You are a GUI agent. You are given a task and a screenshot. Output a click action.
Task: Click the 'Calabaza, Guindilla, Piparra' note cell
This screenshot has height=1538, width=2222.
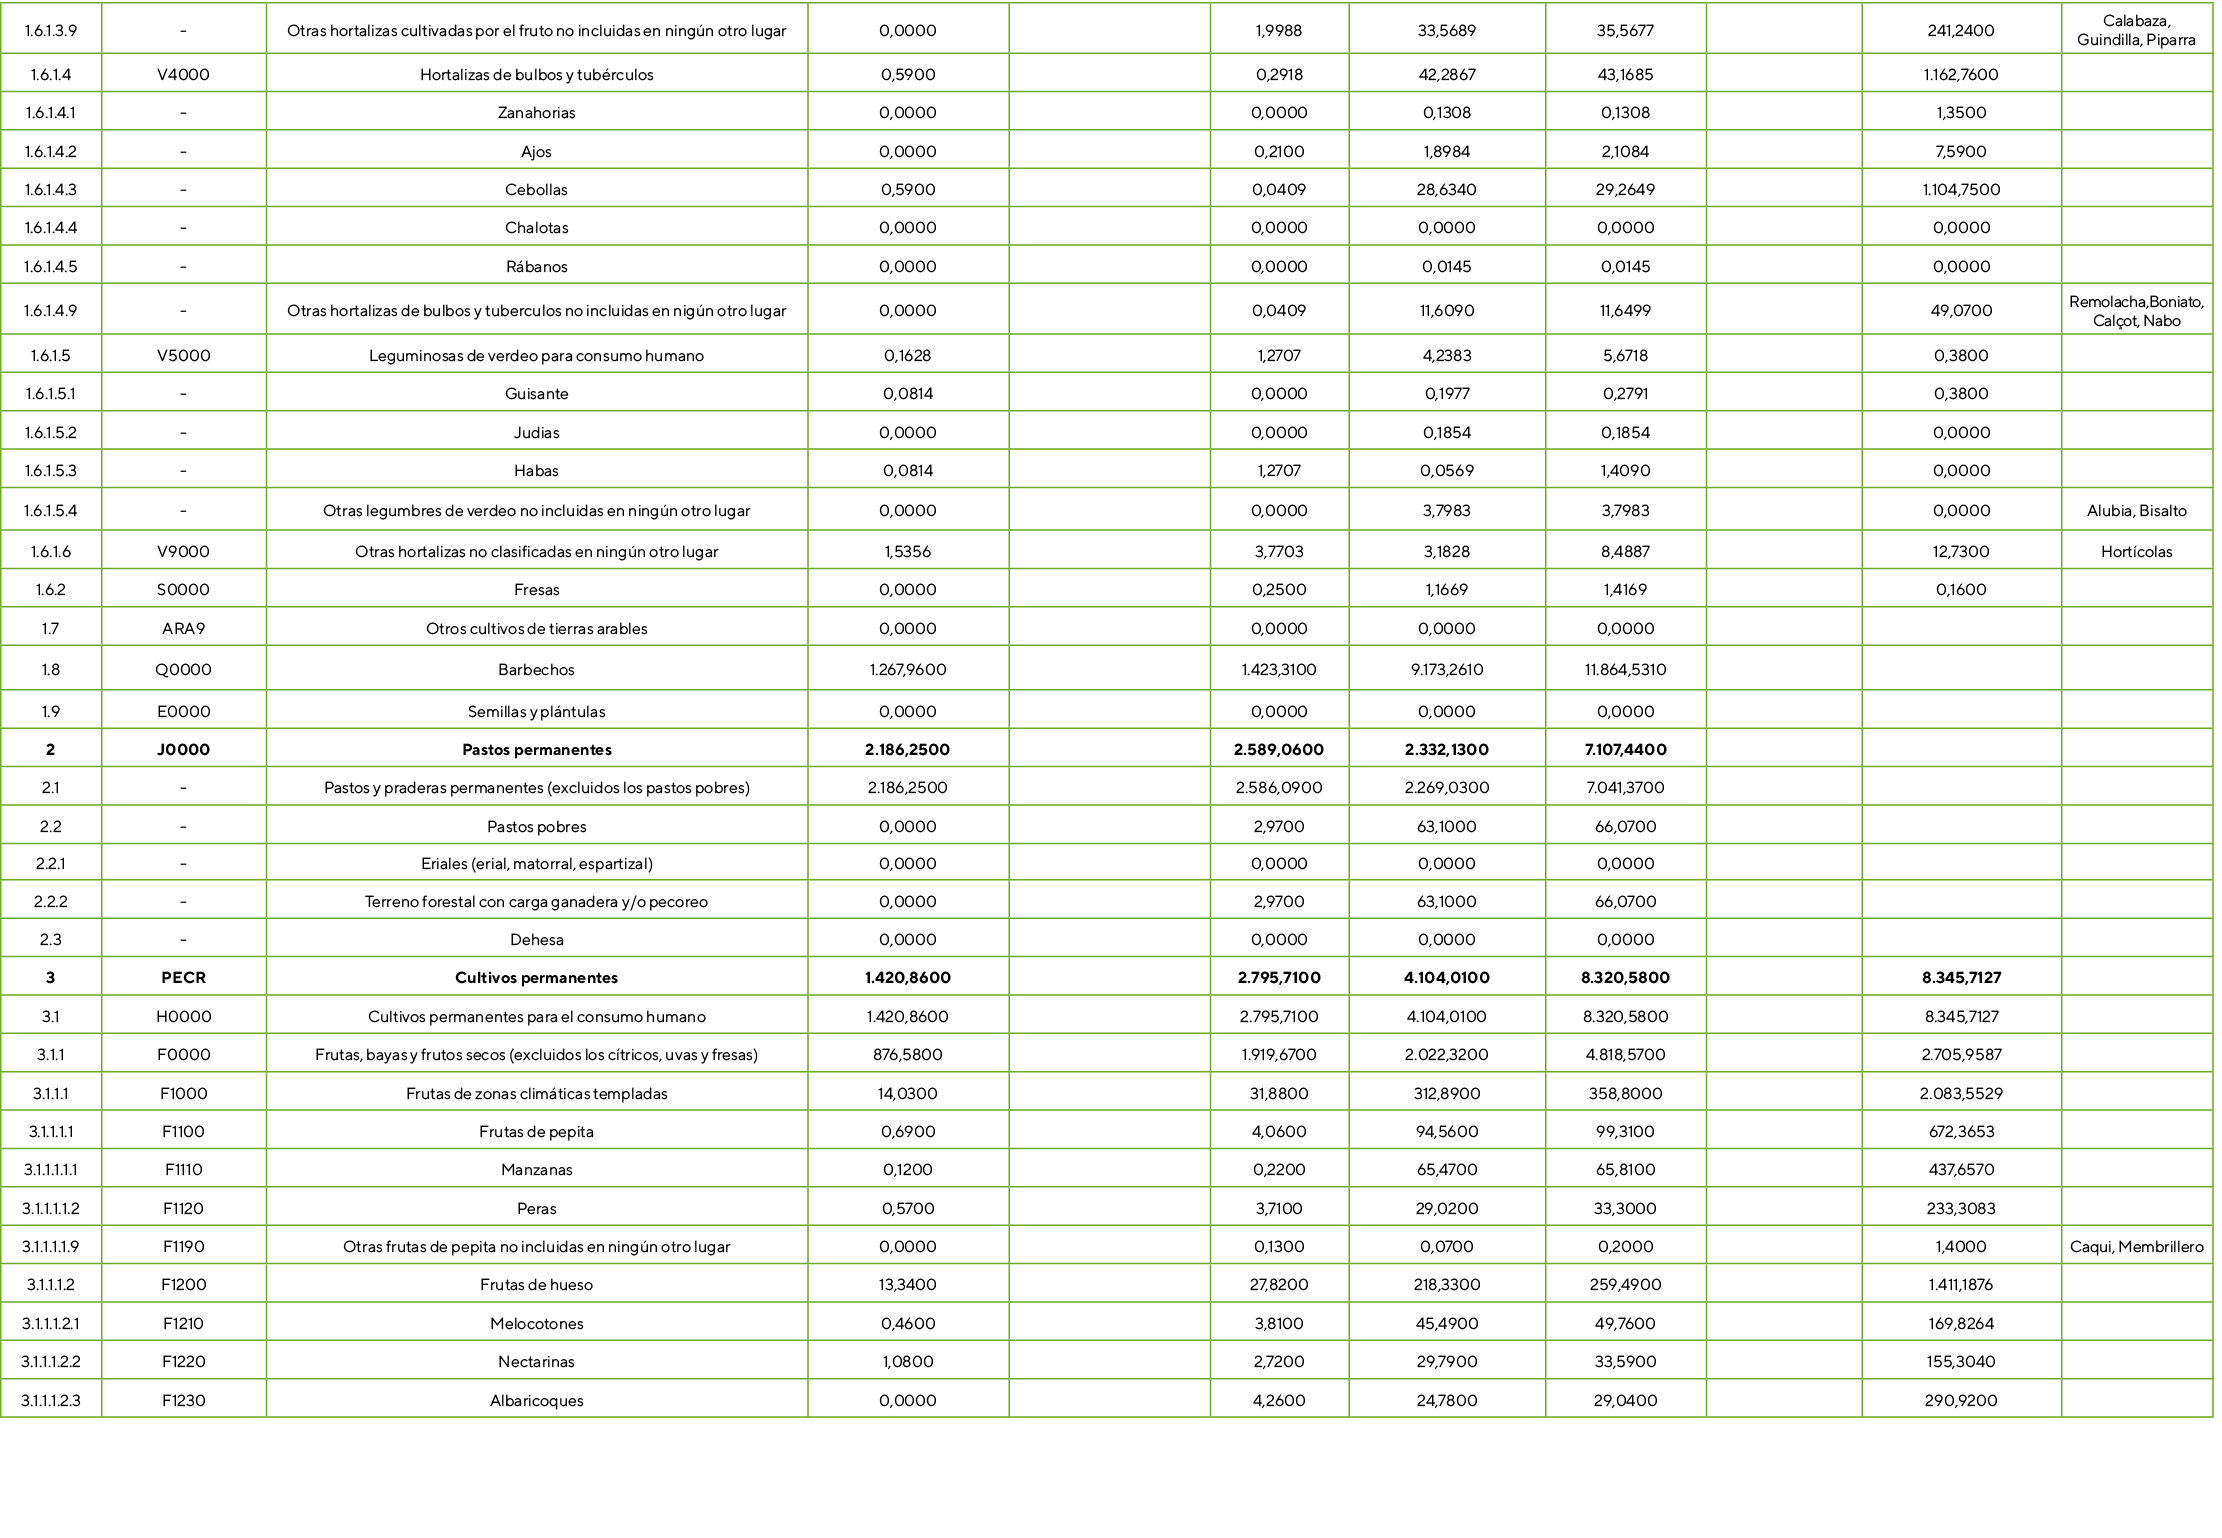[2135, 30]
